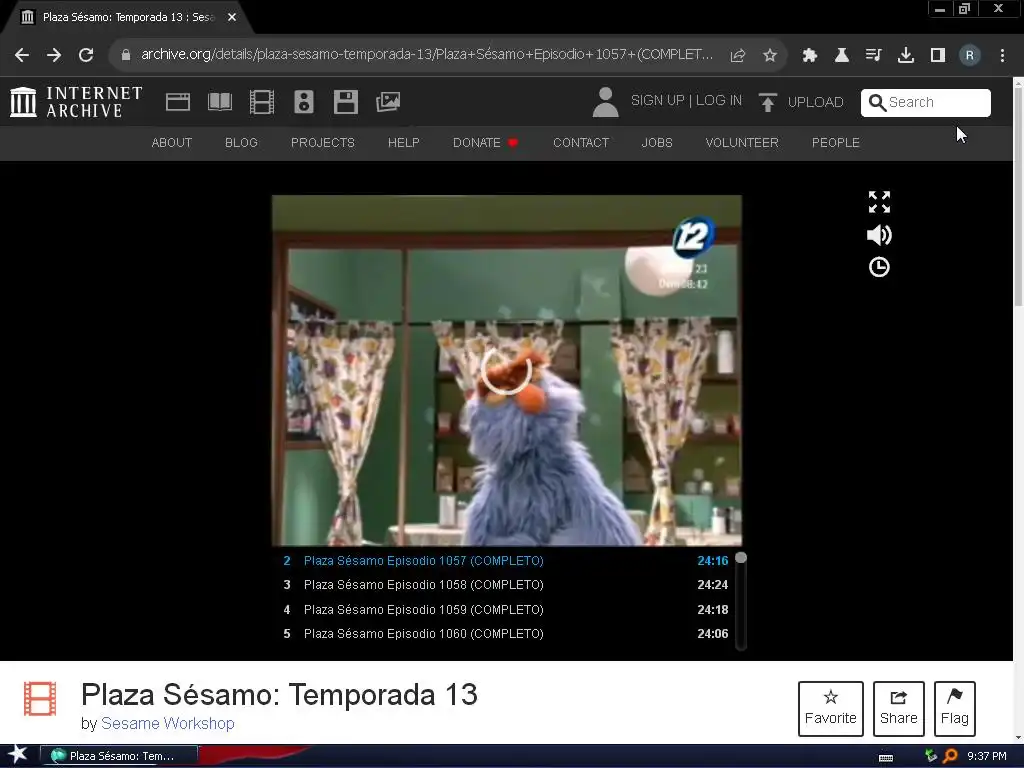
Task: Play Plaza Sésamo Episodio 1058
Action: 506,584
